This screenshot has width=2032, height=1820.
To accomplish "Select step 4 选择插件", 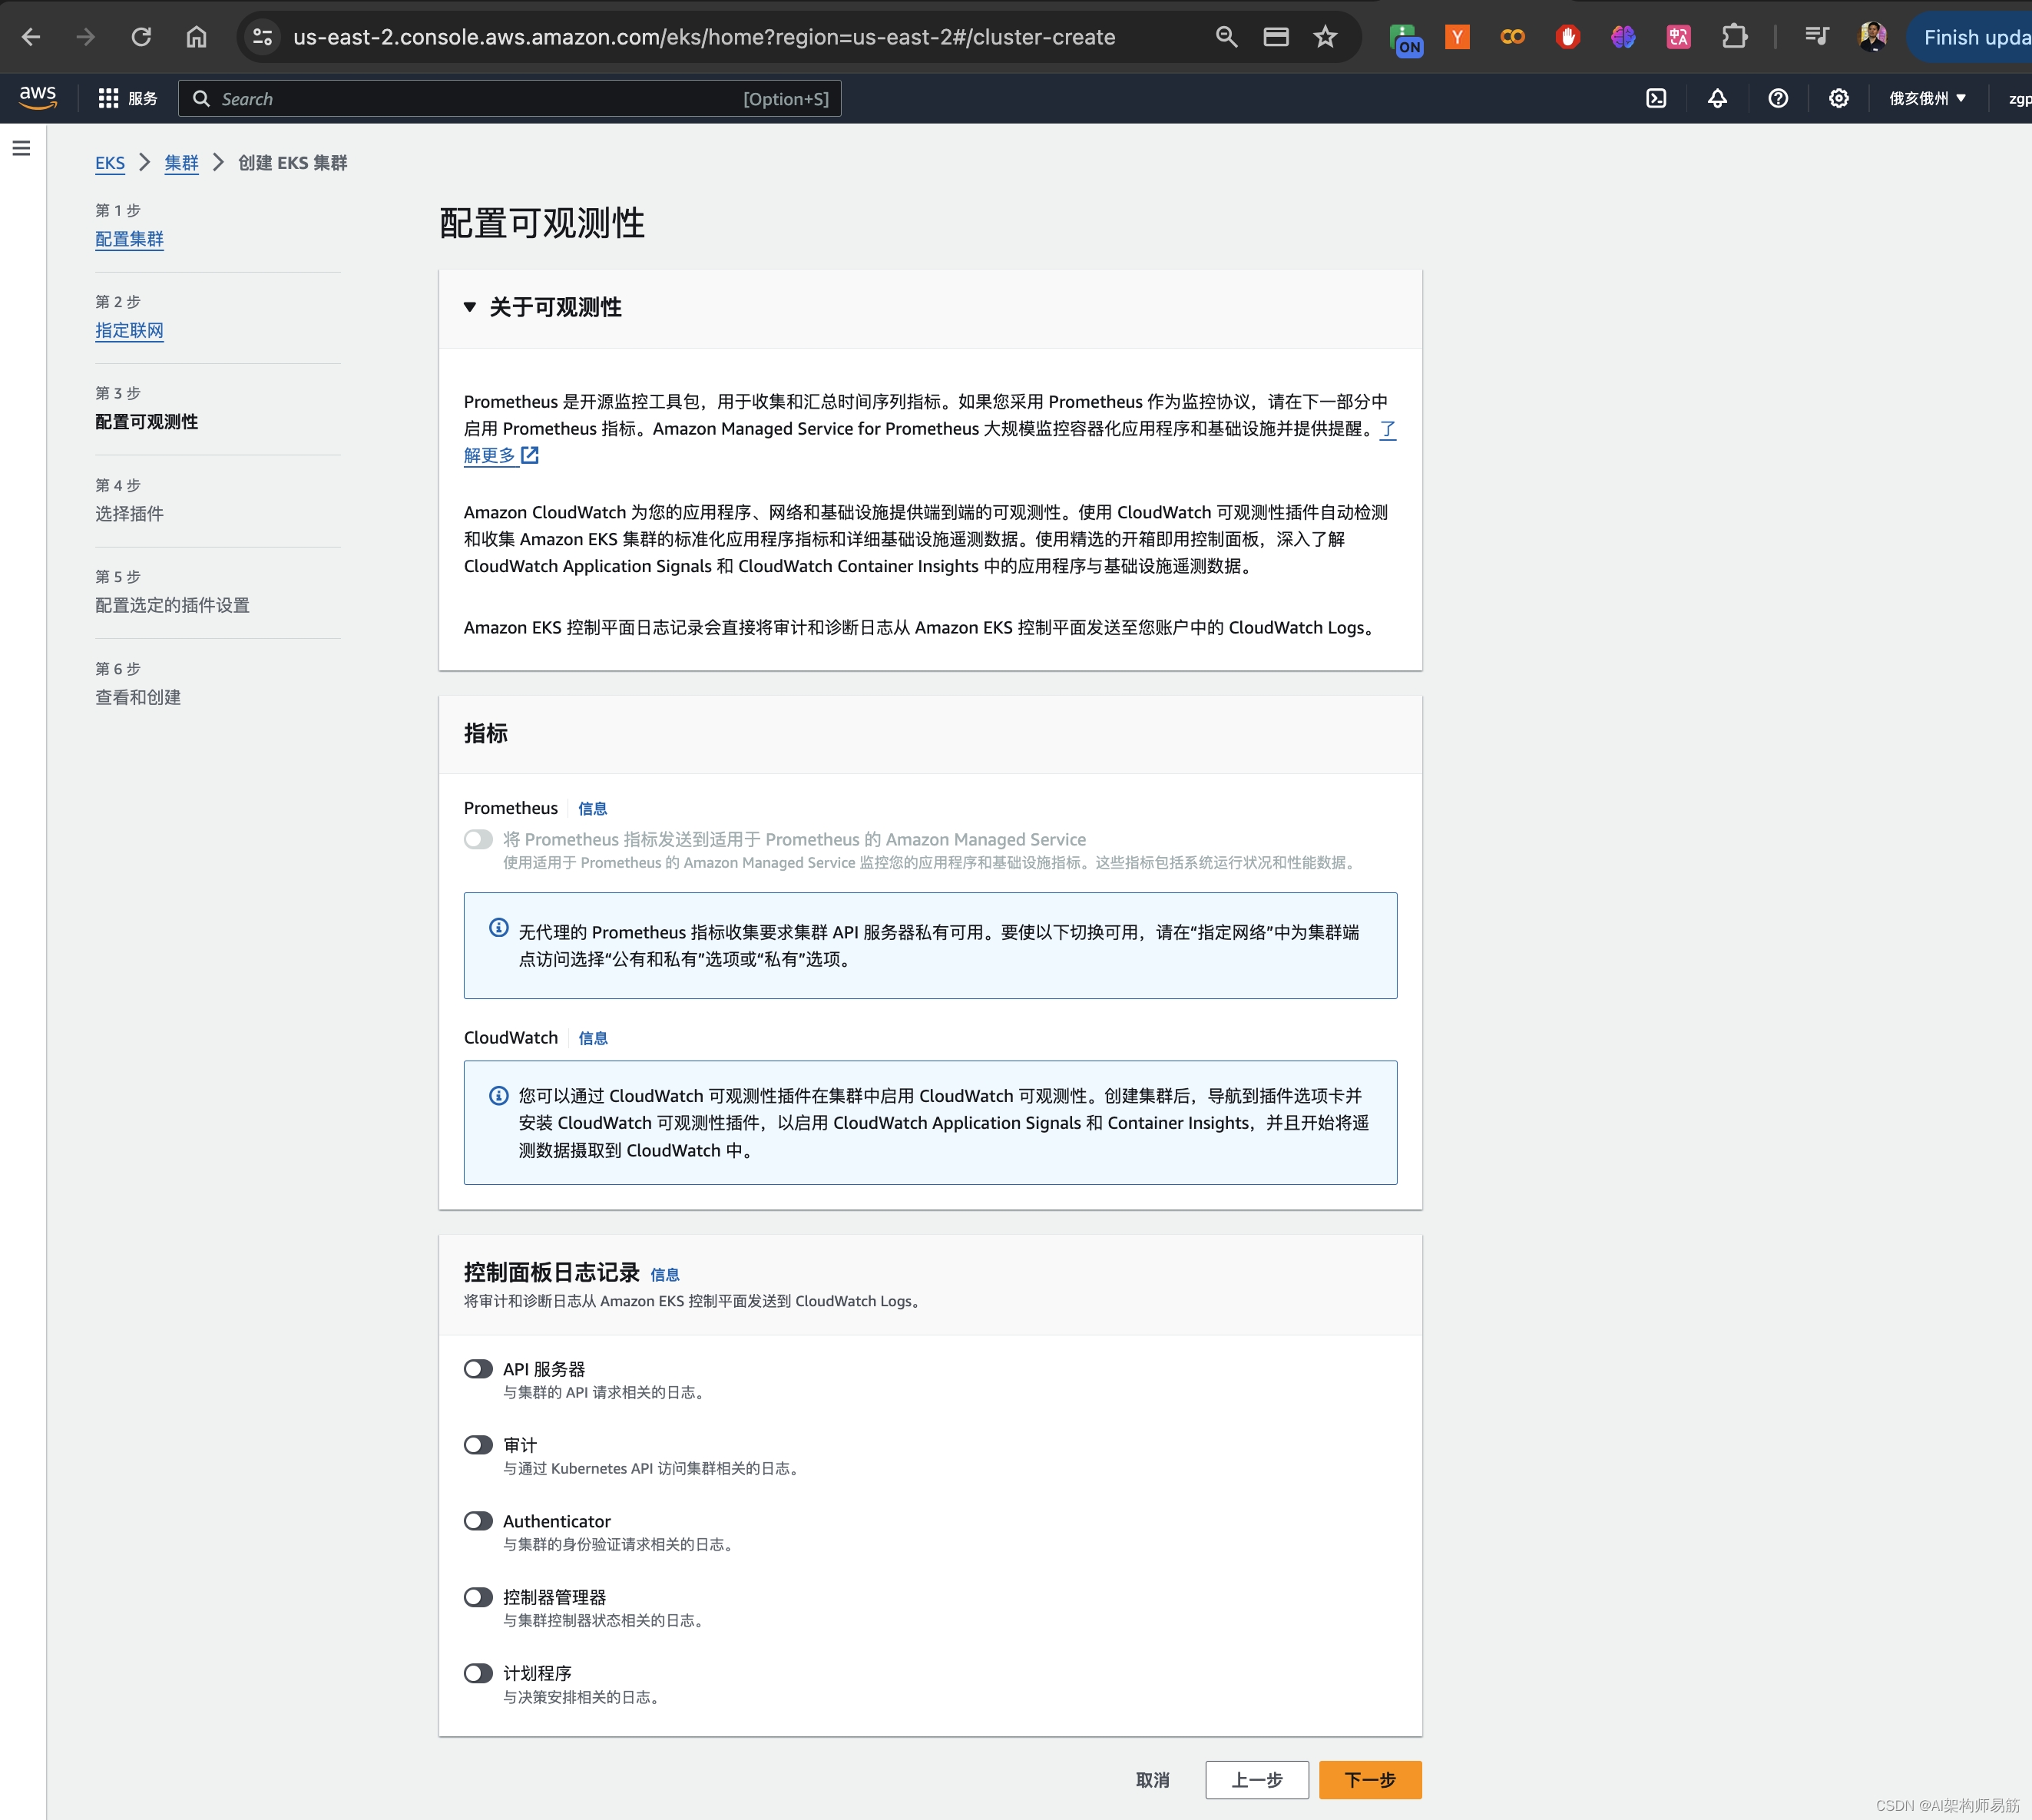I will click(x=129, y=513).
